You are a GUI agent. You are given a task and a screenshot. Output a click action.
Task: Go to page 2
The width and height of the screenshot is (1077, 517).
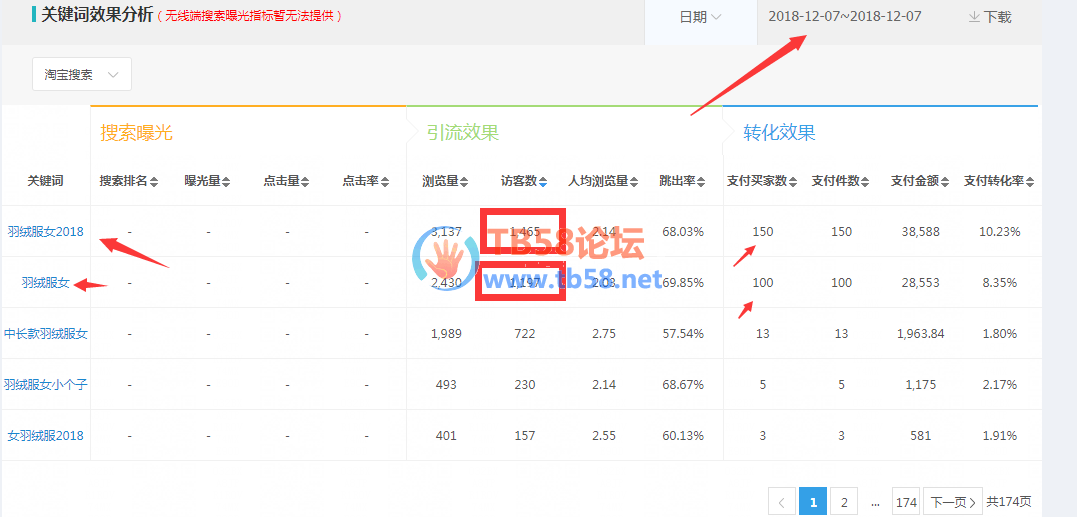pos(844,502)
